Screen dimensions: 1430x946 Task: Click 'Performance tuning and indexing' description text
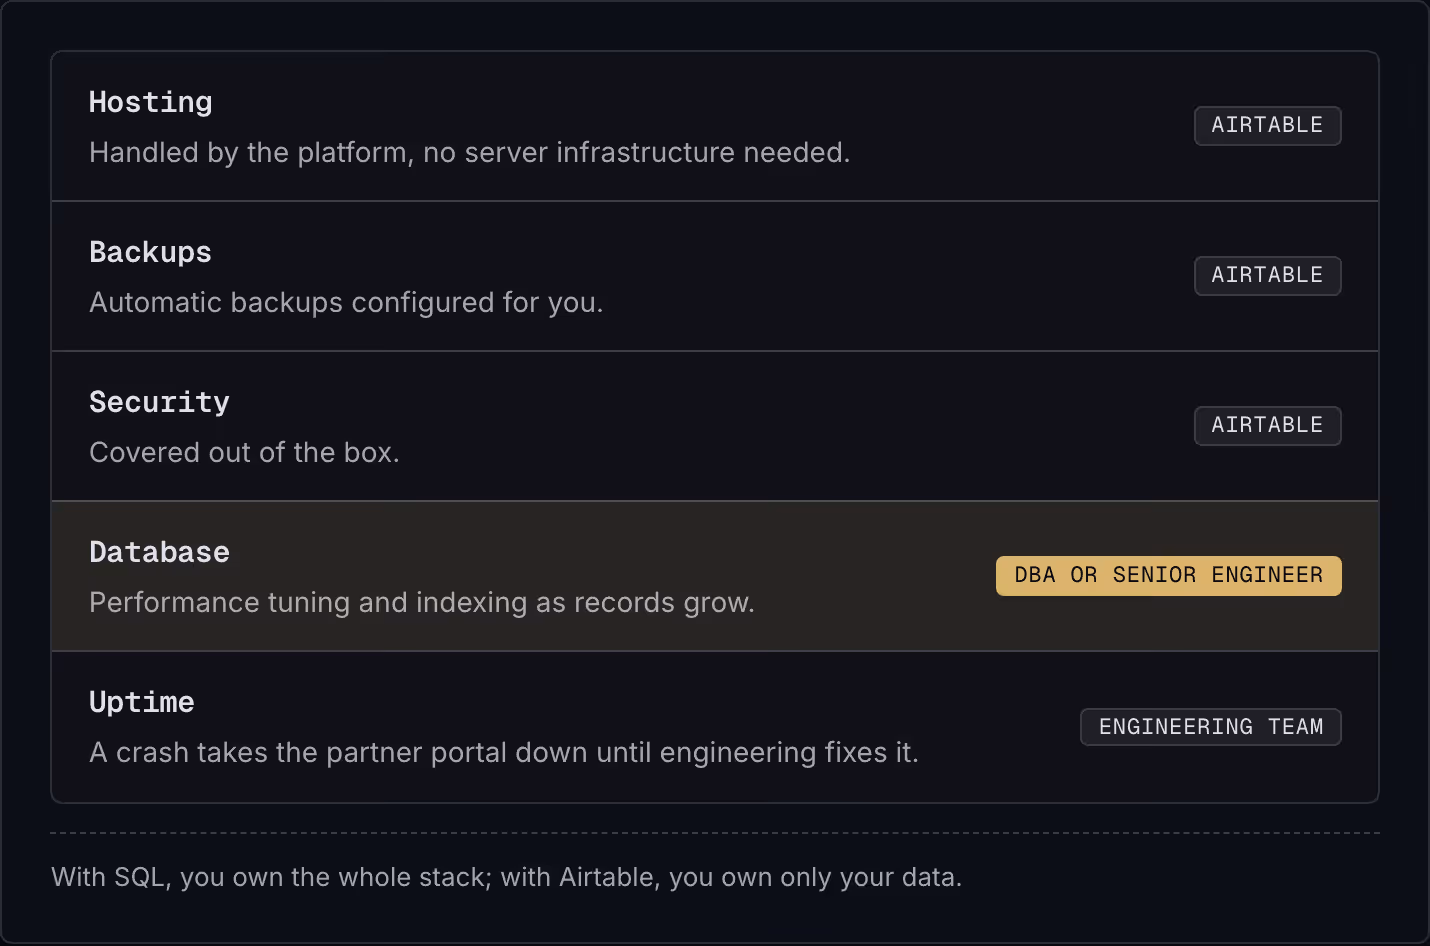[422, 602]
